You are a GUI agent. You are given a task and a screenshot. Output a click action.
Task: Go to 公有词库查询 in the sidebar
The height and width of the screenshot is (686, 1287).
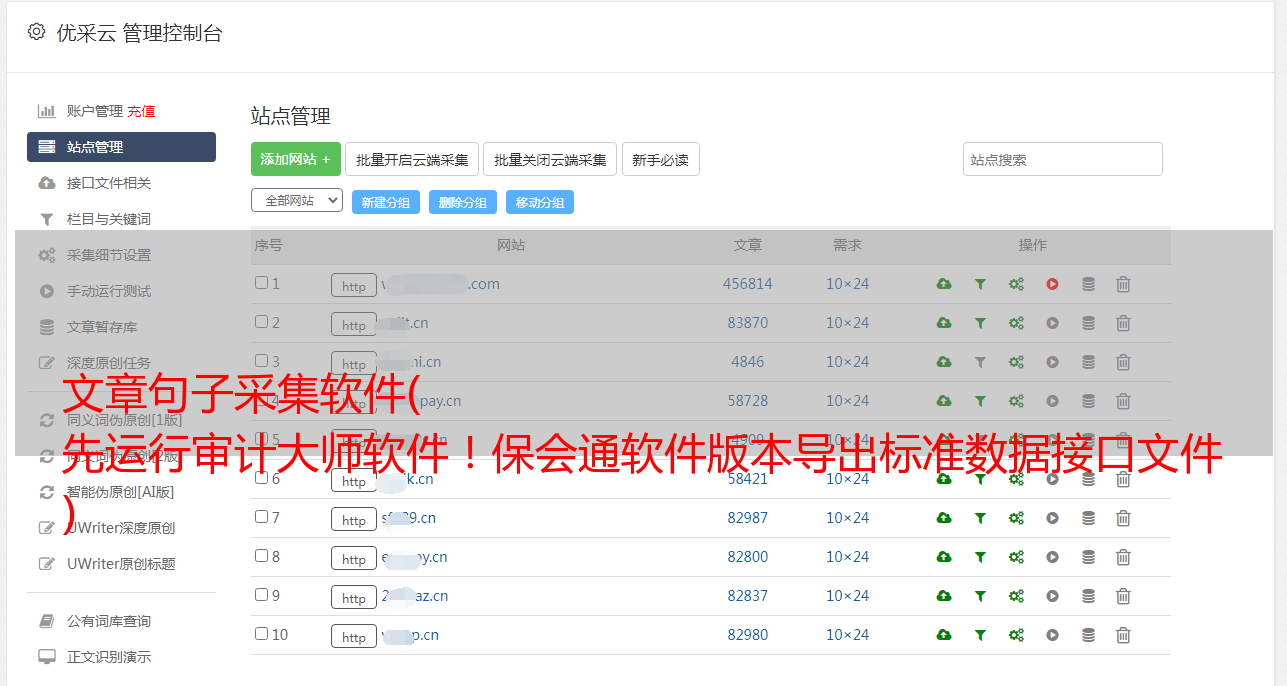[x=109, y=621]
